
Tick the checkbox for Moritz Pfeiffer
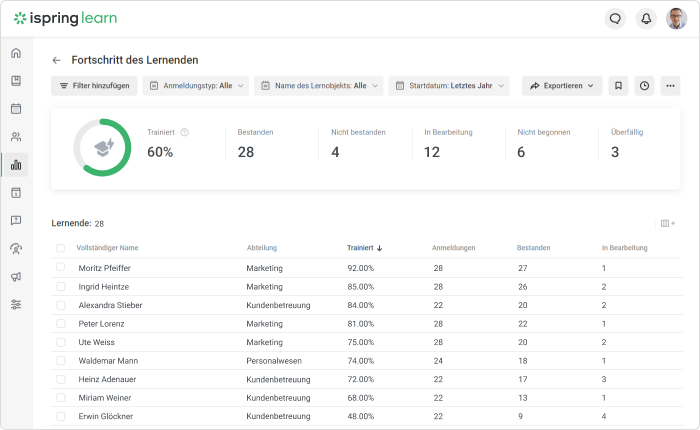click(60, 268)
